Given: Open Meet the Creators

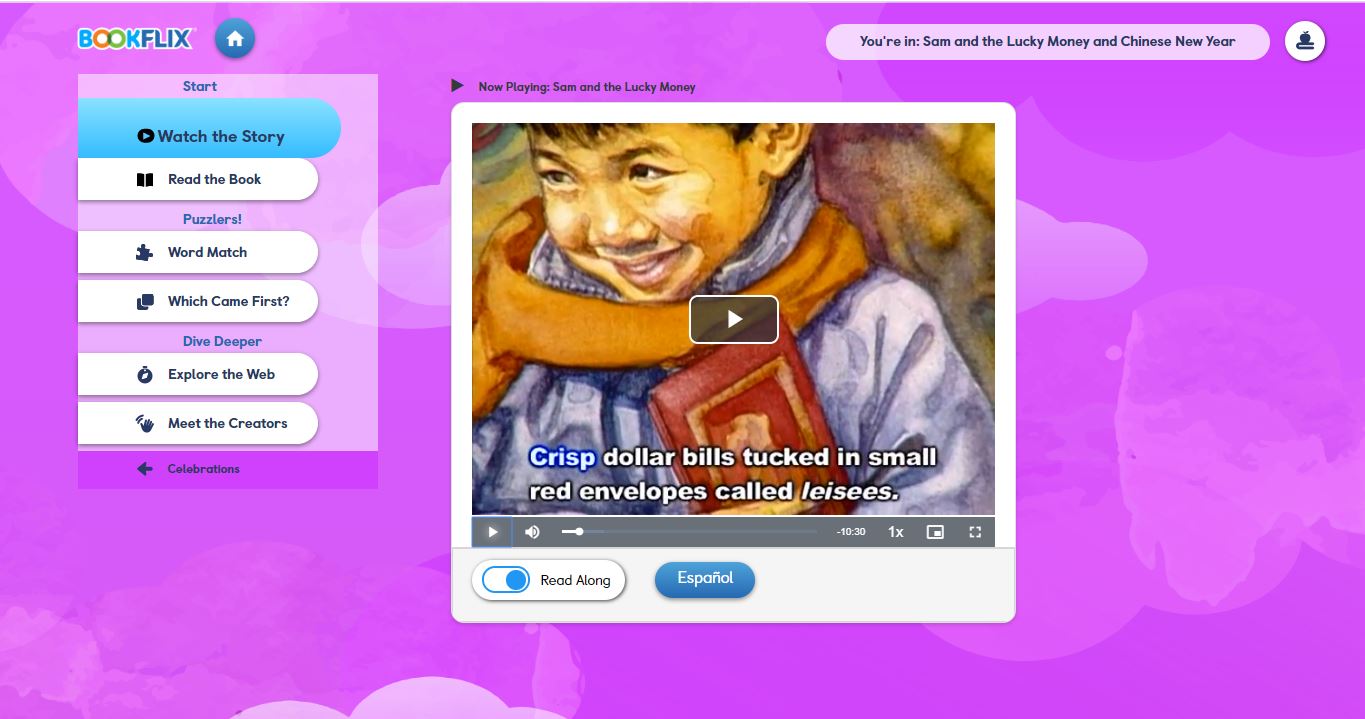Looking at the screenshot, I should [198, 423].
